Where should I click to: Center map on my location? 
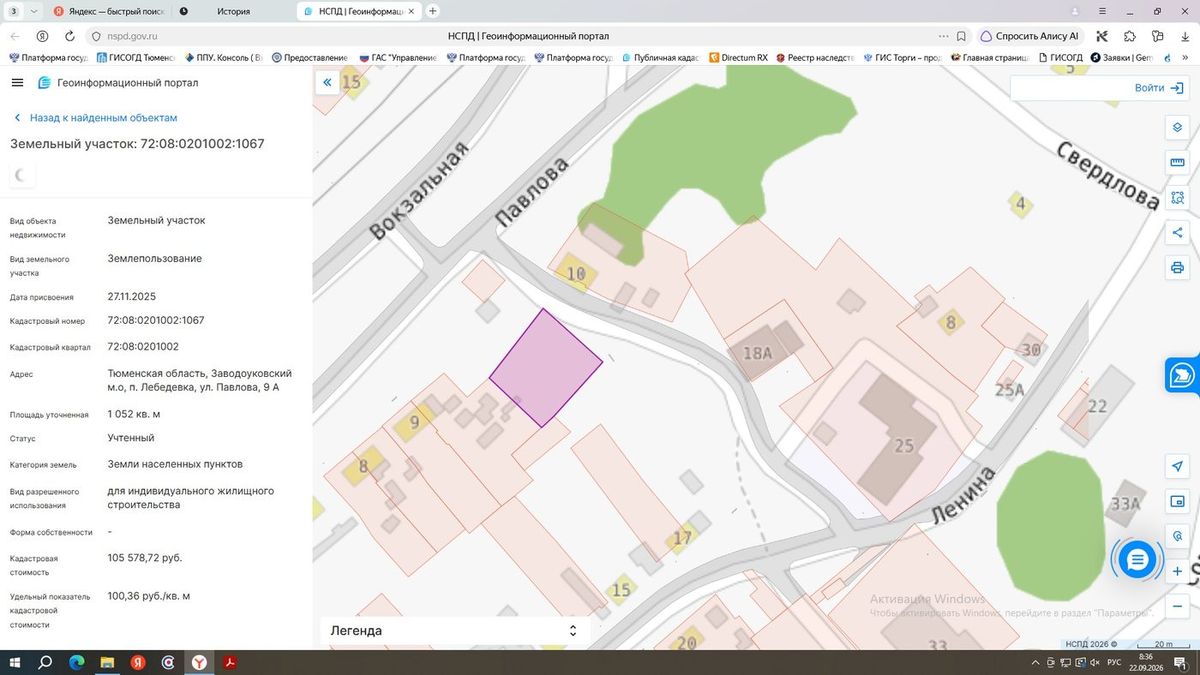(1177, 467)
